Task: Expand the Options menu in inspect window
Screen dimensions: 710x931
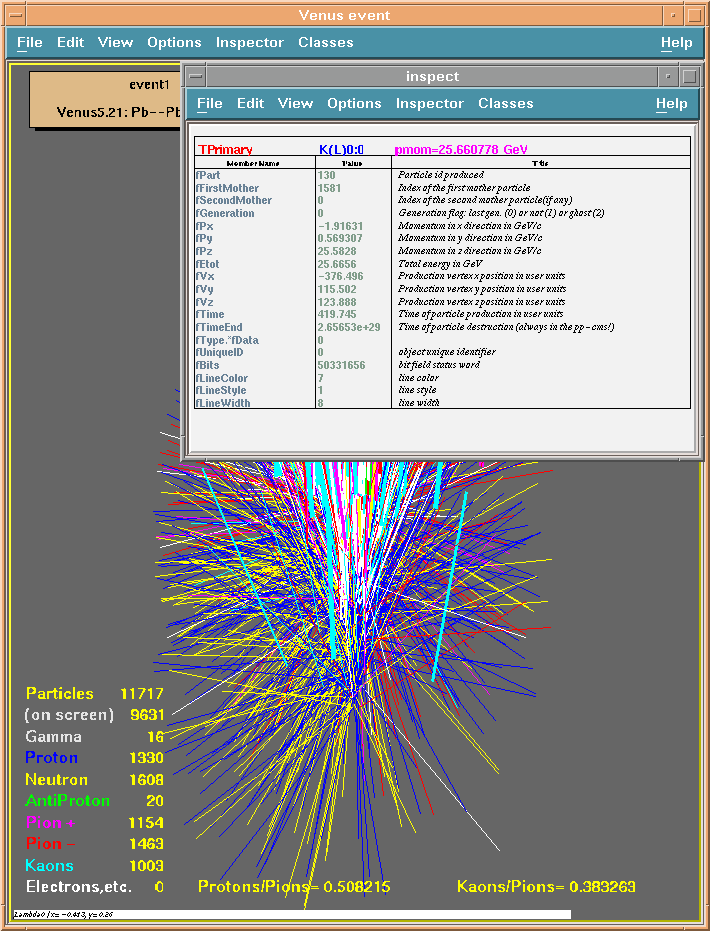Action: pos(354,104)
